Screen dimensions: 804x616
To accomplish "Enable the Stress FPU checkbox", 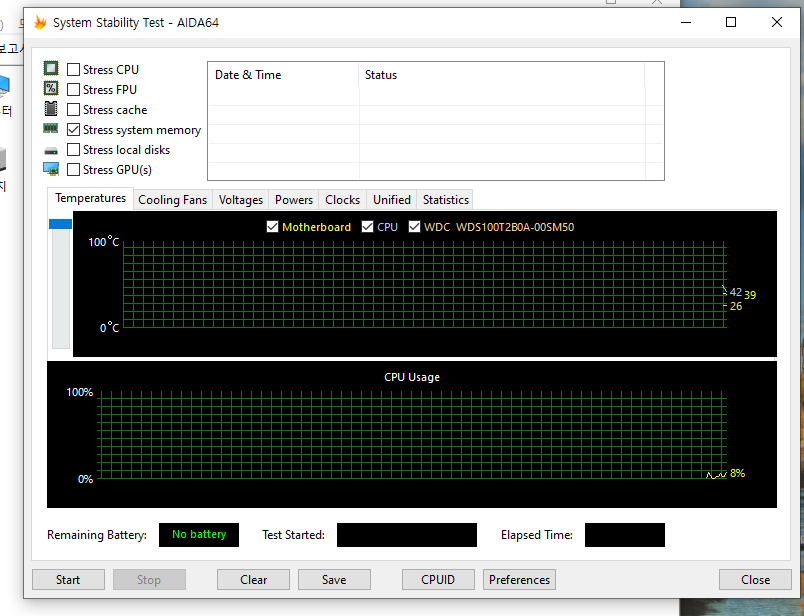I will pos(73,89).
